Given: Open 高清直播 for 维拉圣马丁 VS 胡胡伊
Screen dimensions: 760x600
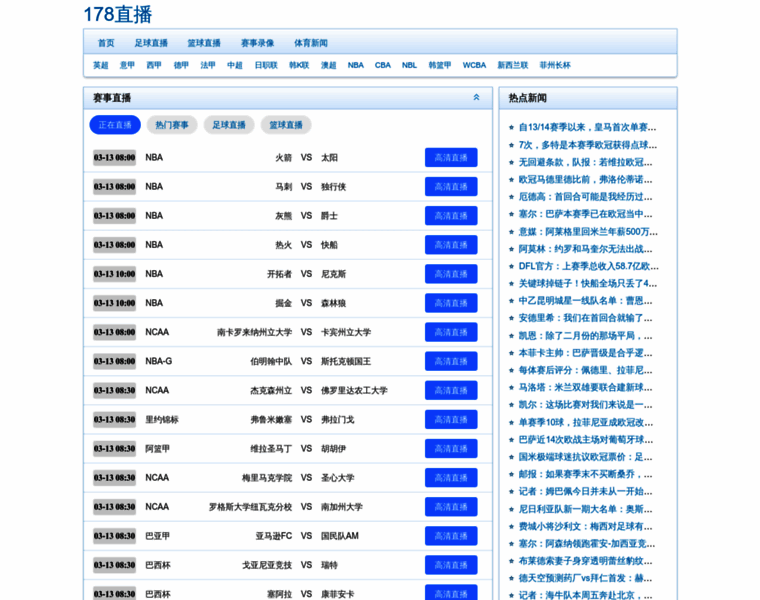Looking at the screenshot, I should pyautogui.click(x=451, y=448).
